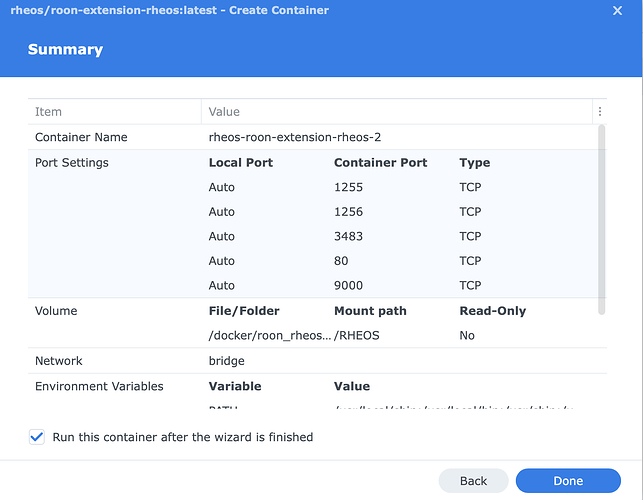This screenshot has height=500, width=643.
Task: Click 'Auto' local port for port 1255
Action: pos(221,187)
